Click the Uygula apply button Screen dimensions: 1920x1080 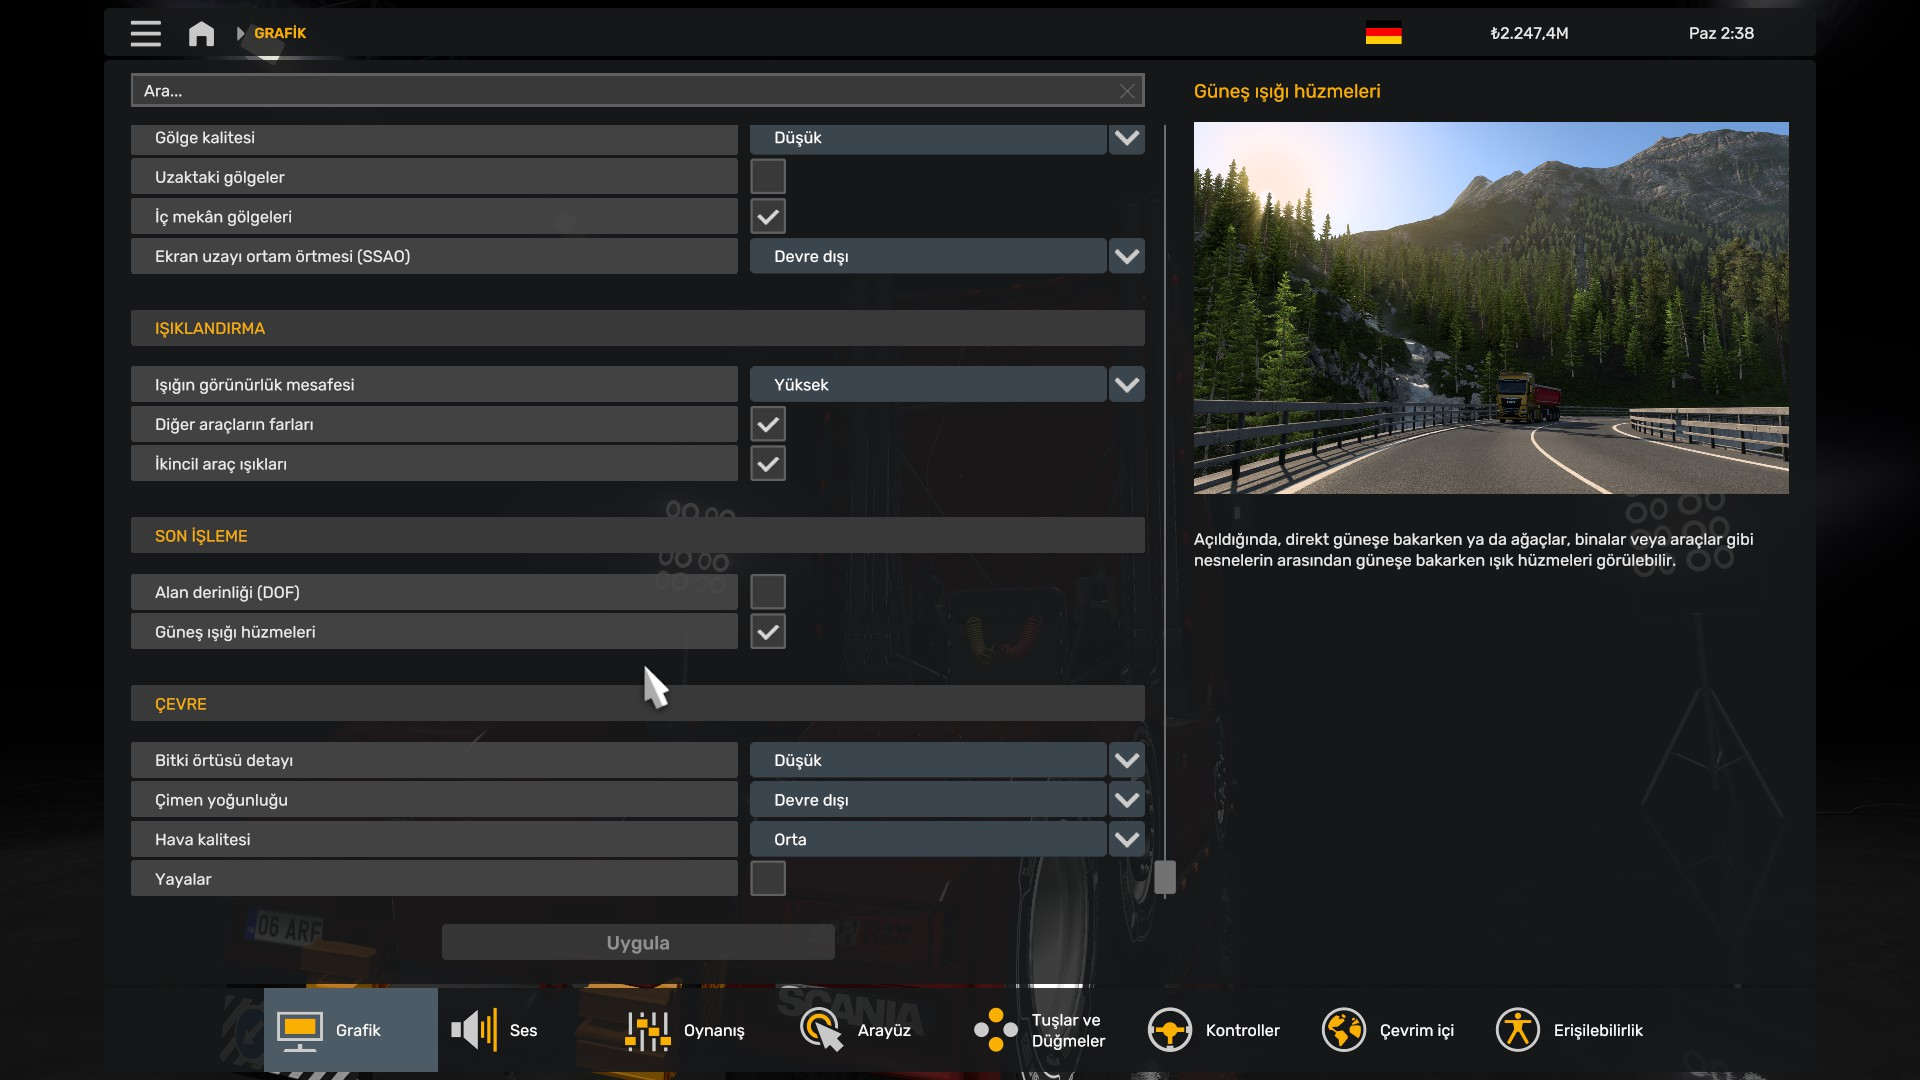click(638, 943)
